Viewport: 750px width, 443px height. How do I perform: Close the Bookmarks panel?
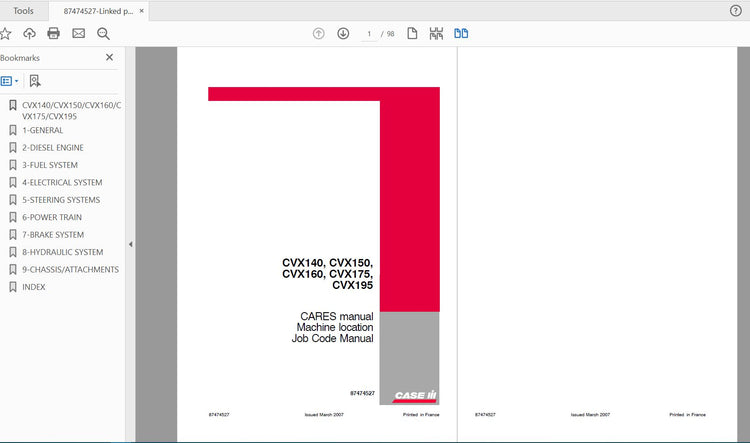click(x=110, y=57)
